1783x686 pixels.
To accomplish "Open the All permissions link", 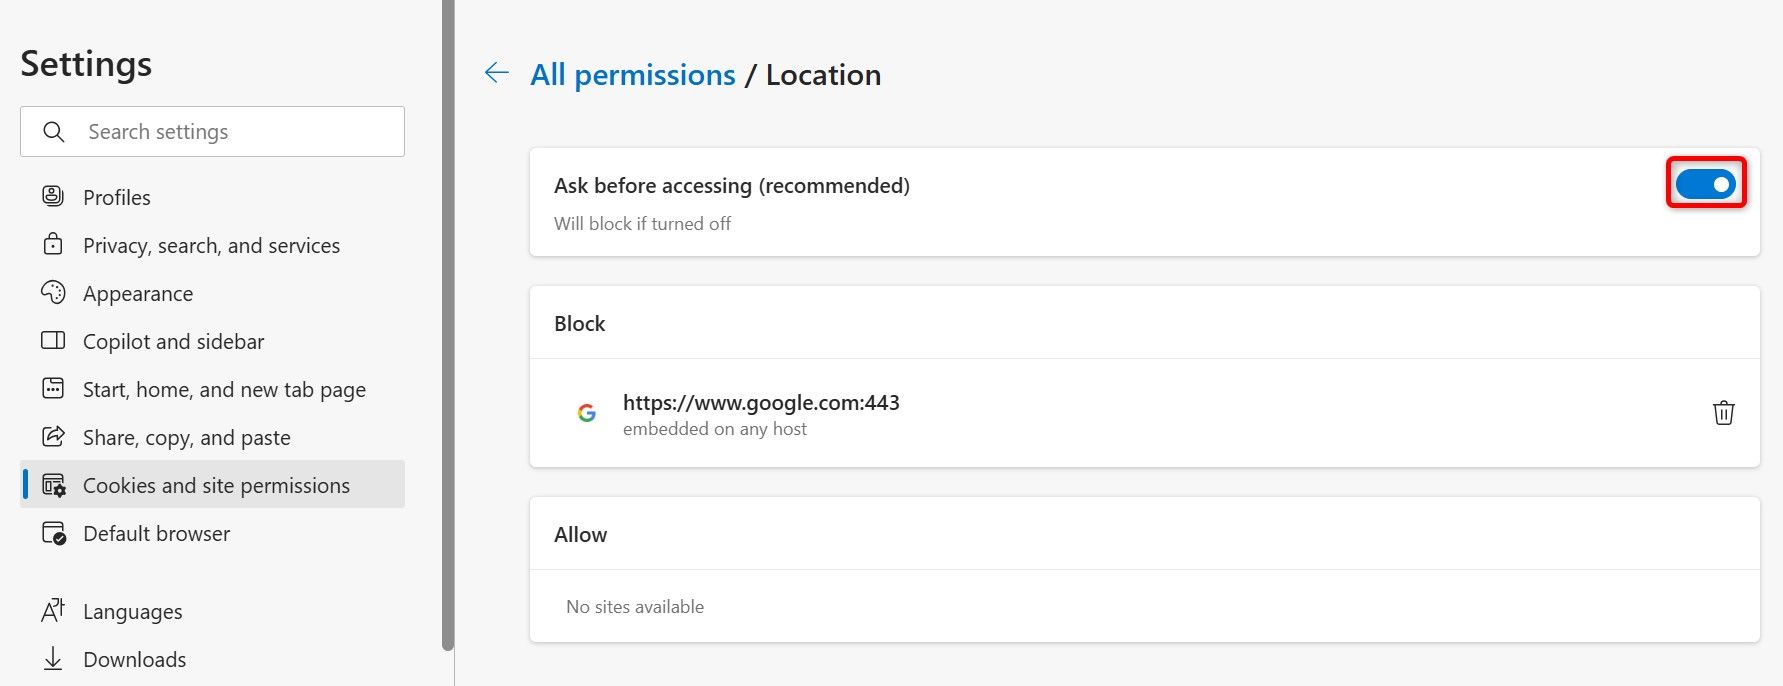I will (632, 75).
